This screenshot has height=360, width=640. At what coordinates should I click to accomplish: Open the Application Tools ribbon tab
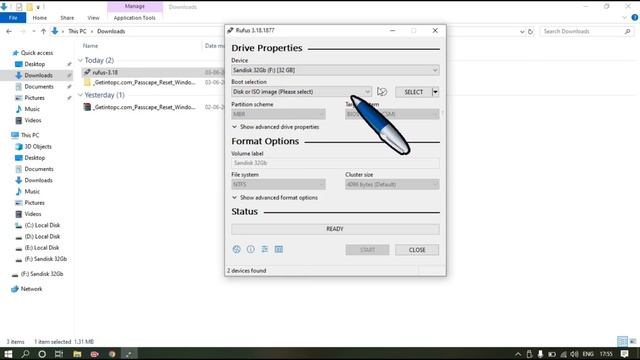135,18
